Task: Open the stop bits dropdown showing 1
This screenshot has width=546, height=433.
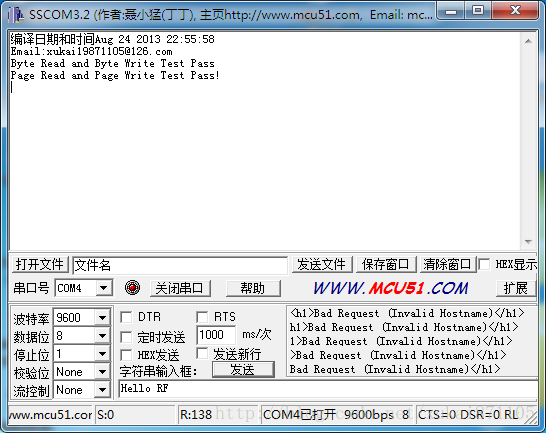Action: pyautogui.click(x=102, y=354)
